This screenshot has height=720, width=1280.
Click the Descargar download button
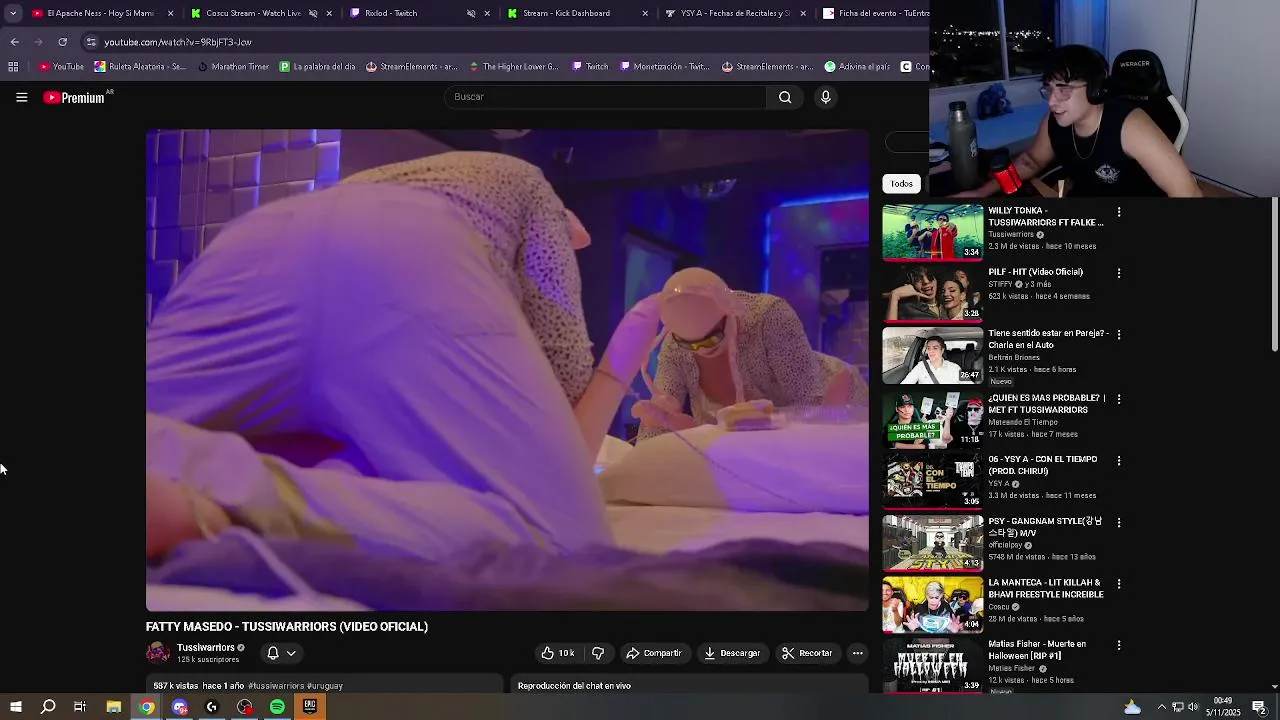click(733, 653)
